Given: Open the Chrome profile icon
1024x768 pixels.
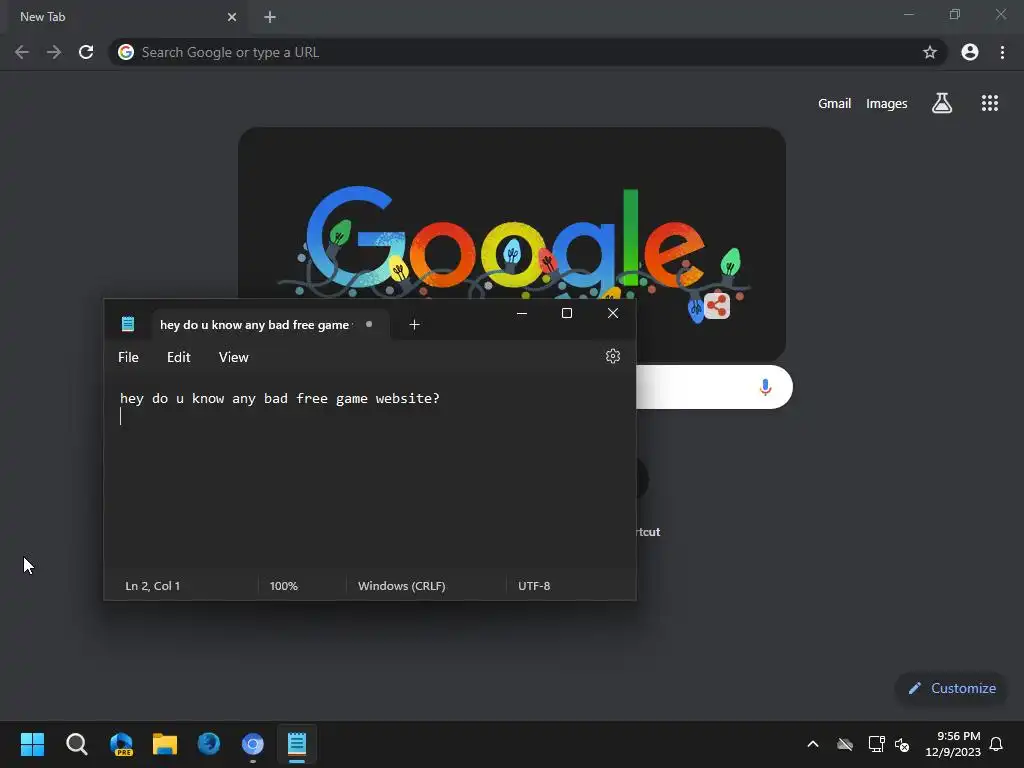Looking at the screenshot, I should tap(970, 52).
